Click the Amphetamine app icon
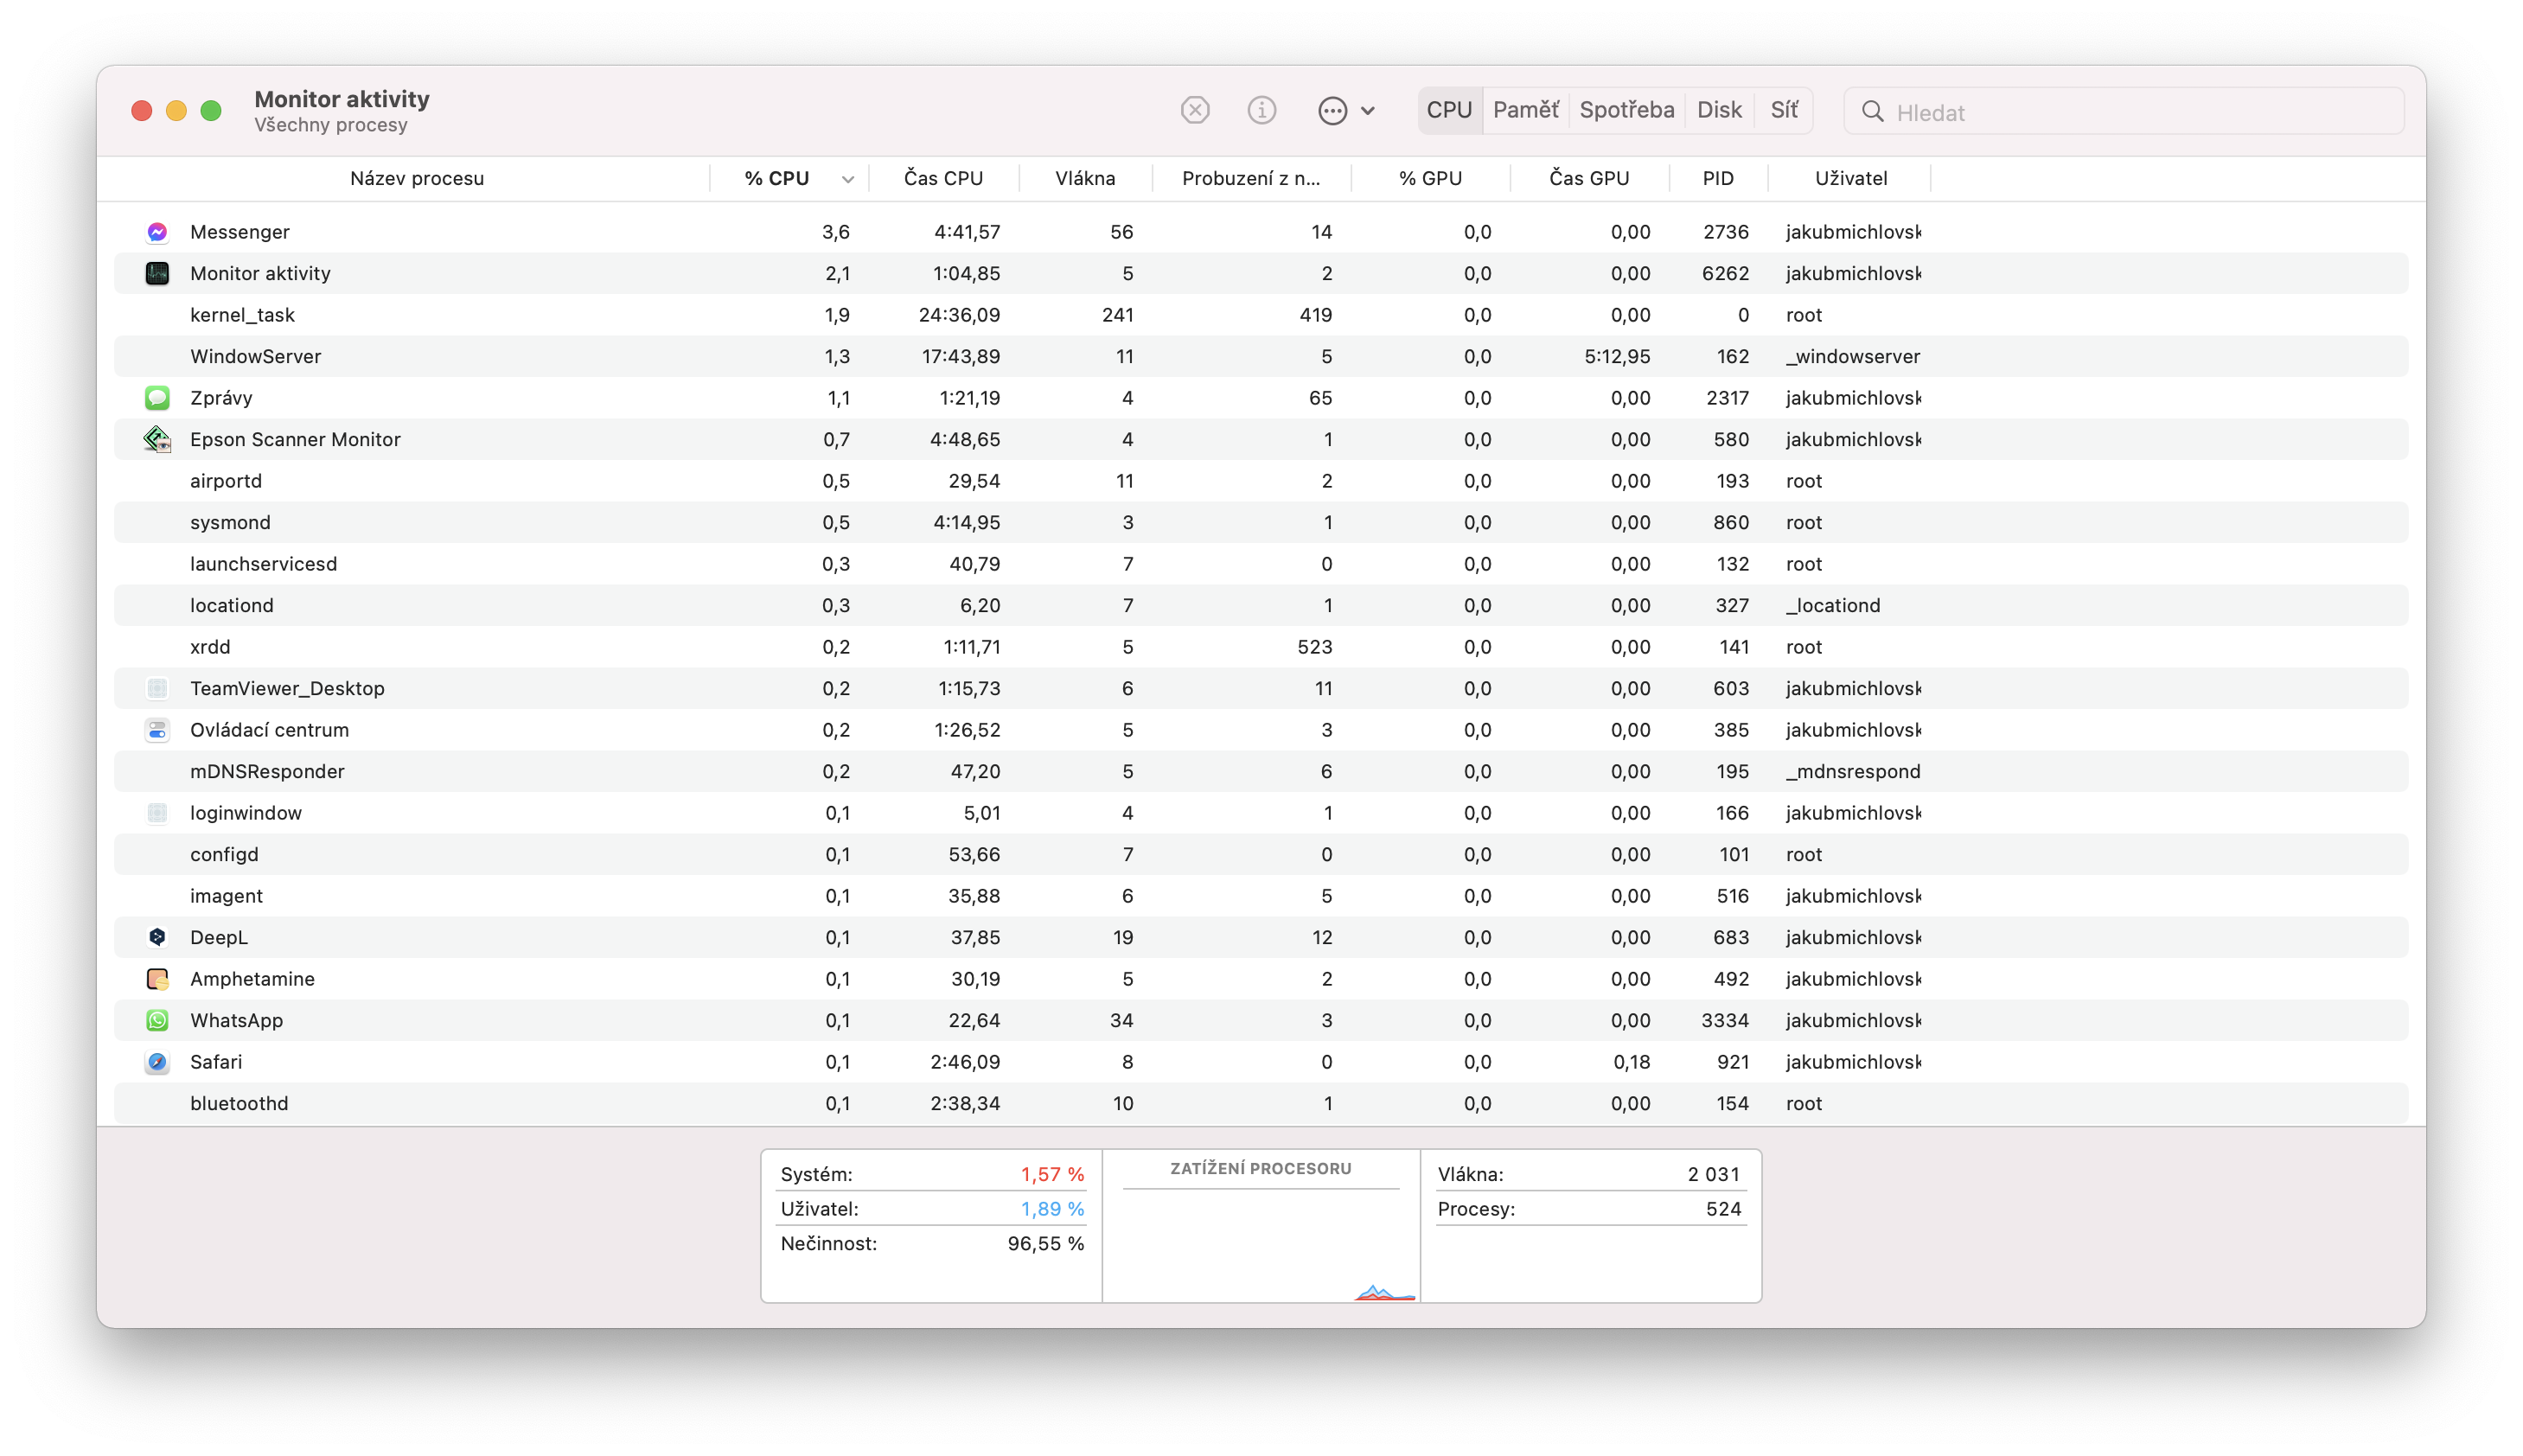The height and width of the screenshot is (1456, 2523). tap(157, 979)
